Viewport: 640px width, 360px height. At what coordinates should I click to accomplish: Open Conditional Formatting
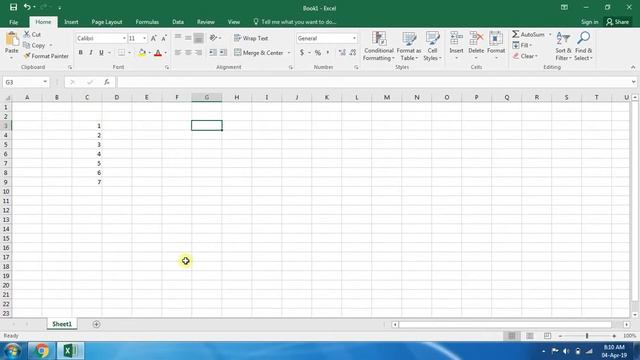(379, 46)
